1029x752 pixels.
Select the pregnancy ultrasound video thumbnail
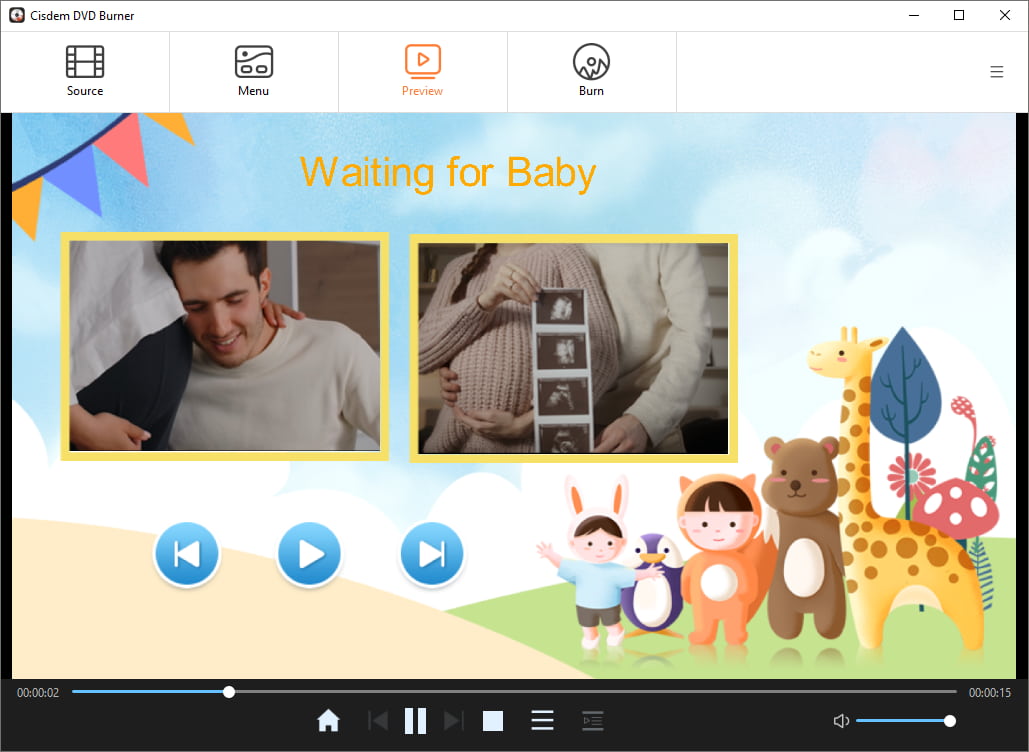pos(572,347)
